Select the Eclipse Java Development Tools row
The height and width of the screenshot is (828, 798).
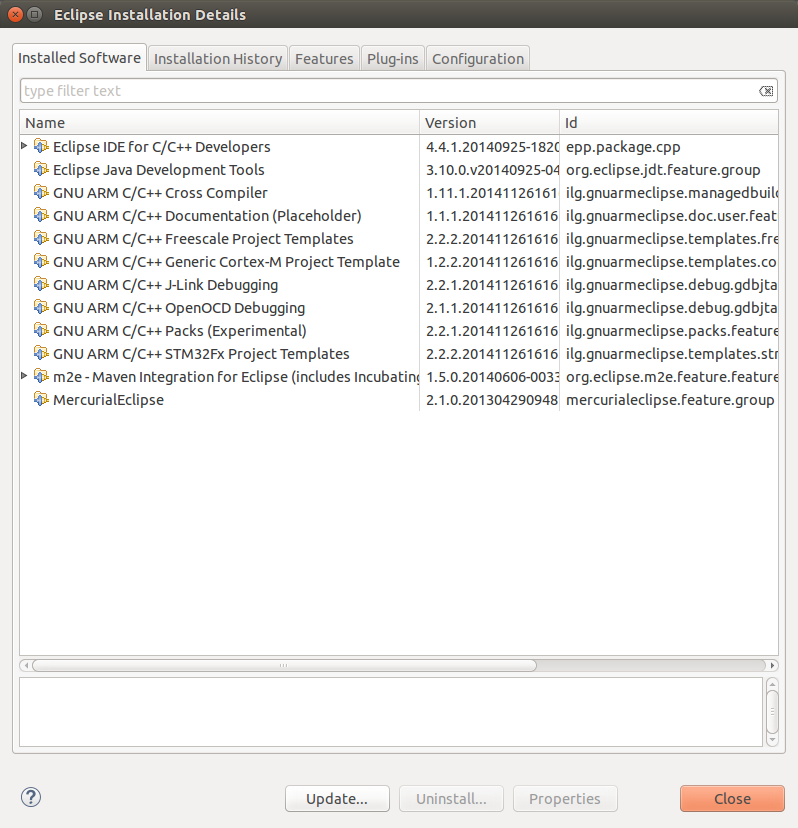(399, 170)
